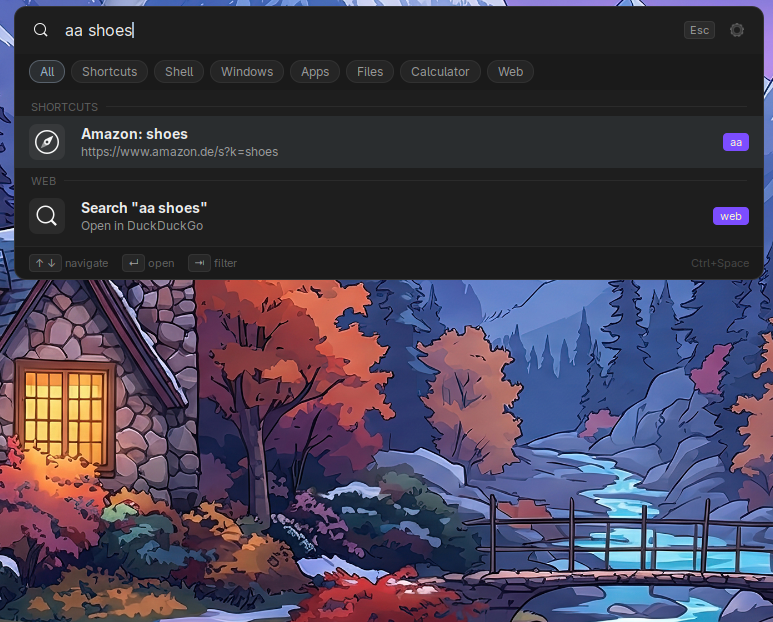773x622 pixels.
Task: Click the purple "web" badge
Action: pos(731,216)
